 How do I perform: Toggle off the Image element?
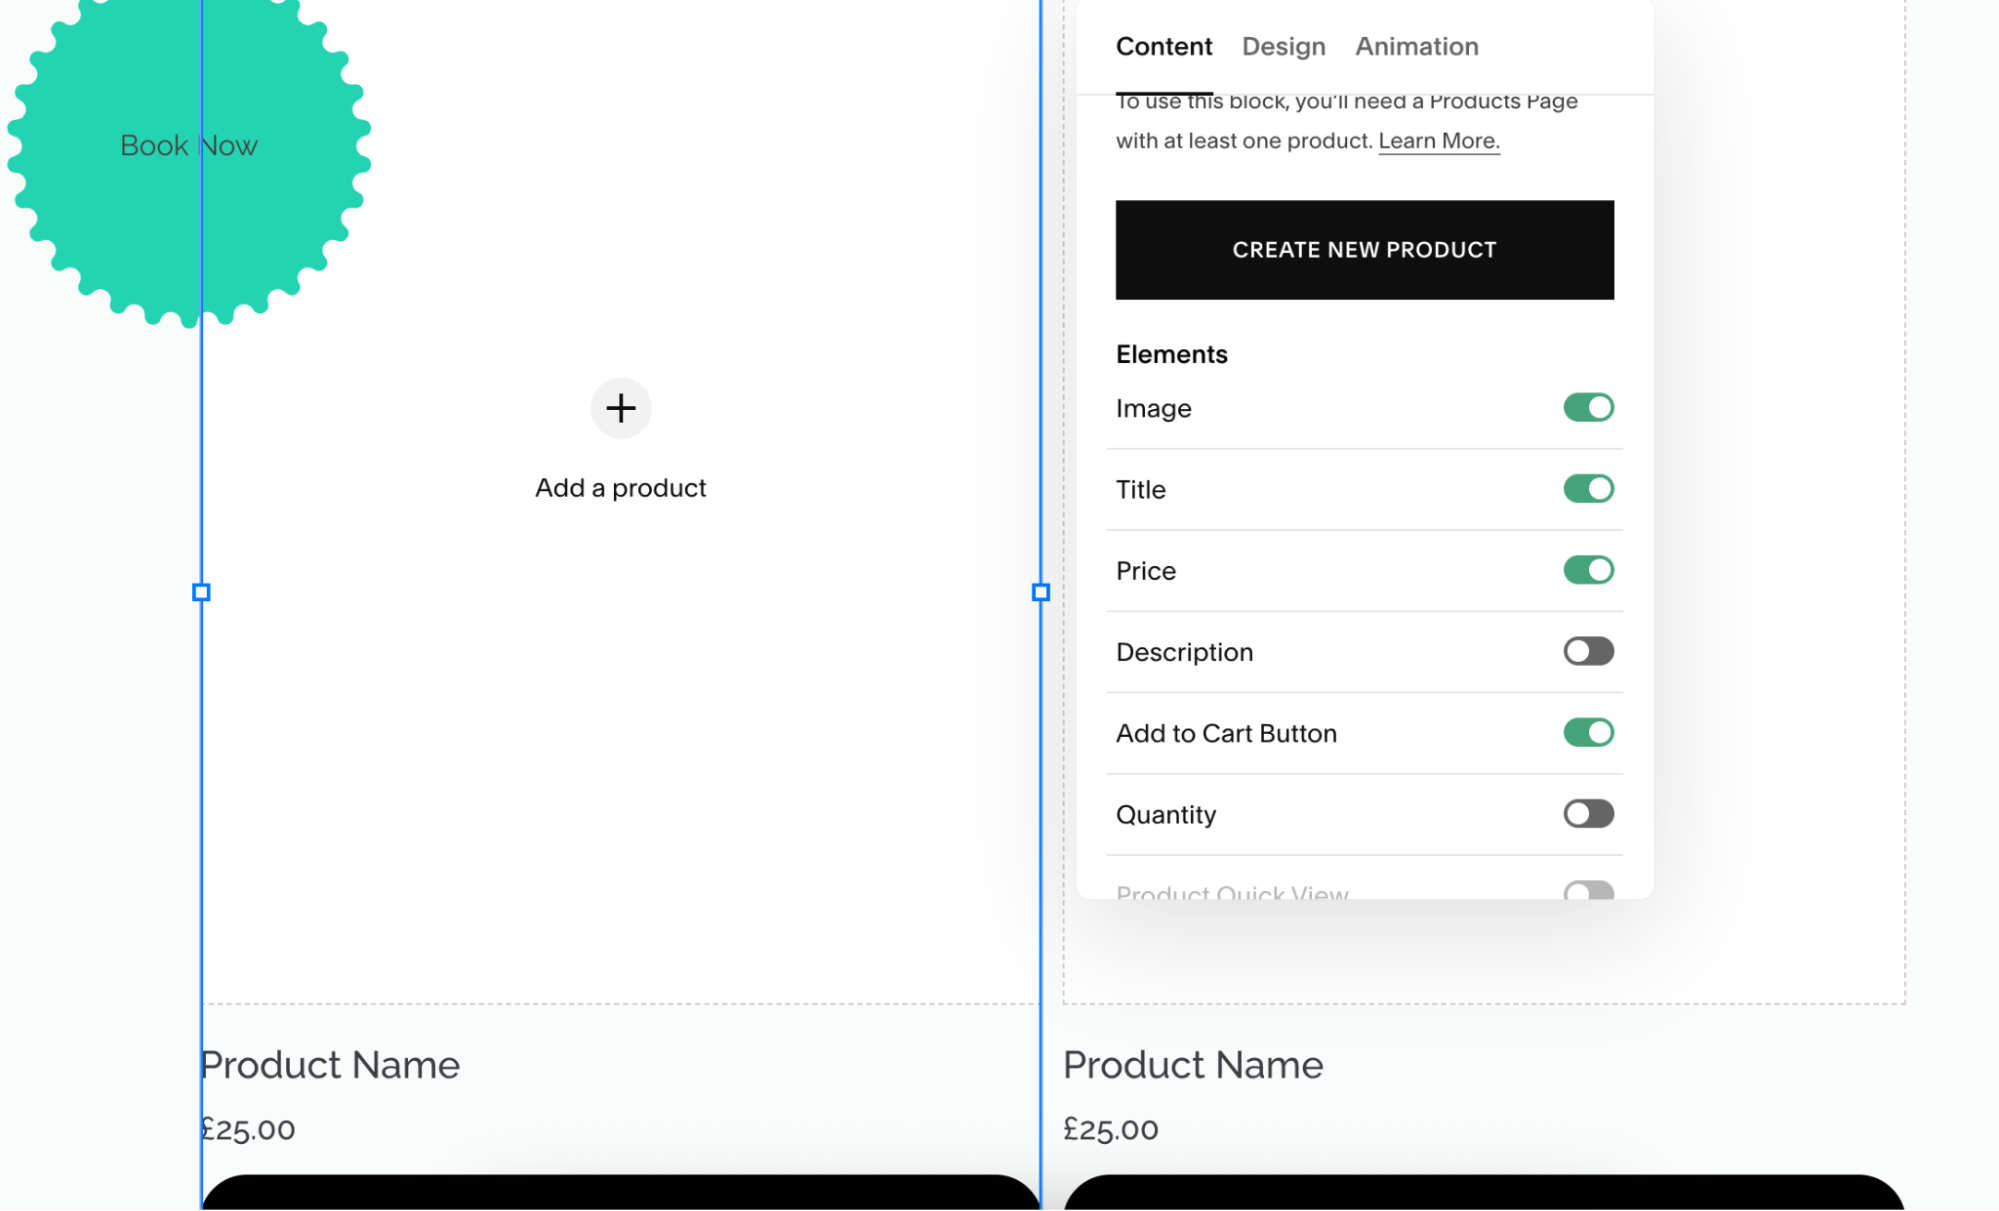pyautogui.click(x=1588, y=408)
